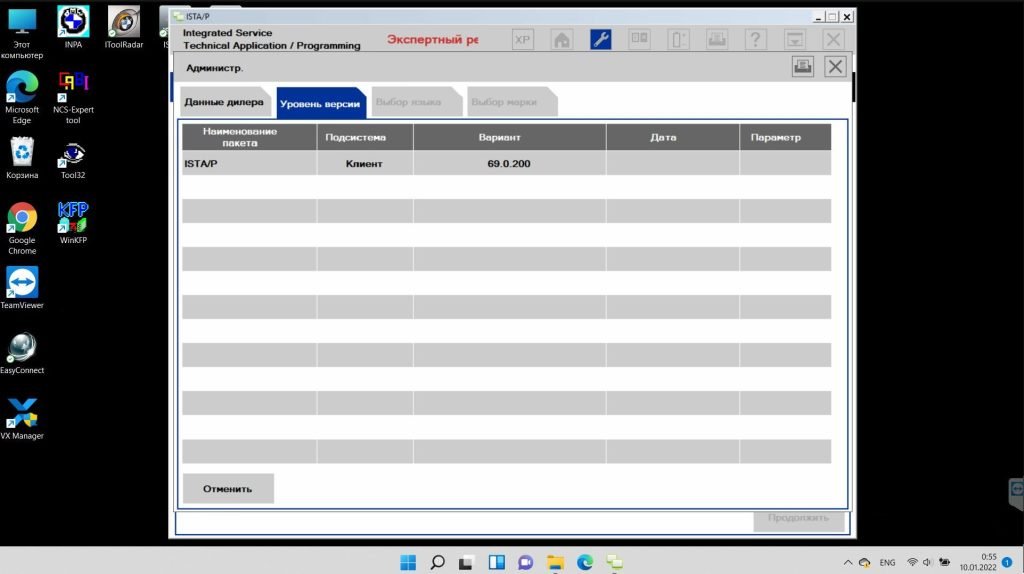Open Tool32 desktop shortcut
Image resolution: width=1024 pixels, height=574 pixels.
(x=73, y=160)
